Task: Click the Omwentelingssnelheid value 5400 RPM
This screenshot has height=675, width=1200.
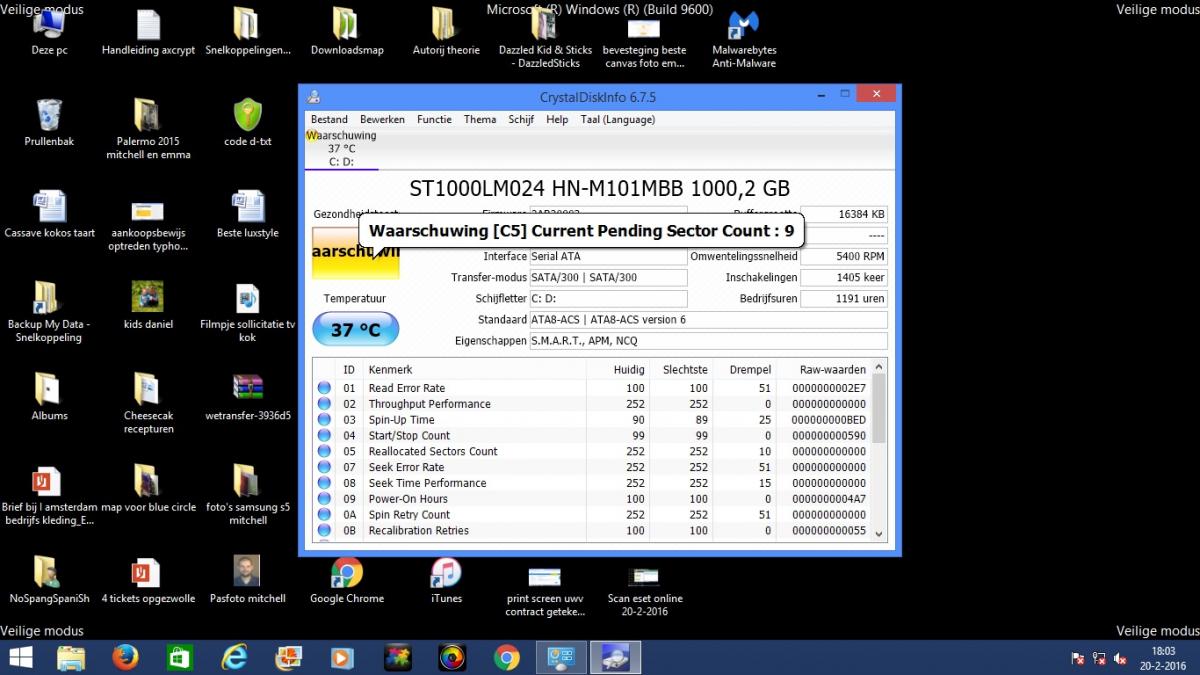Action: [x=844, y=256]
